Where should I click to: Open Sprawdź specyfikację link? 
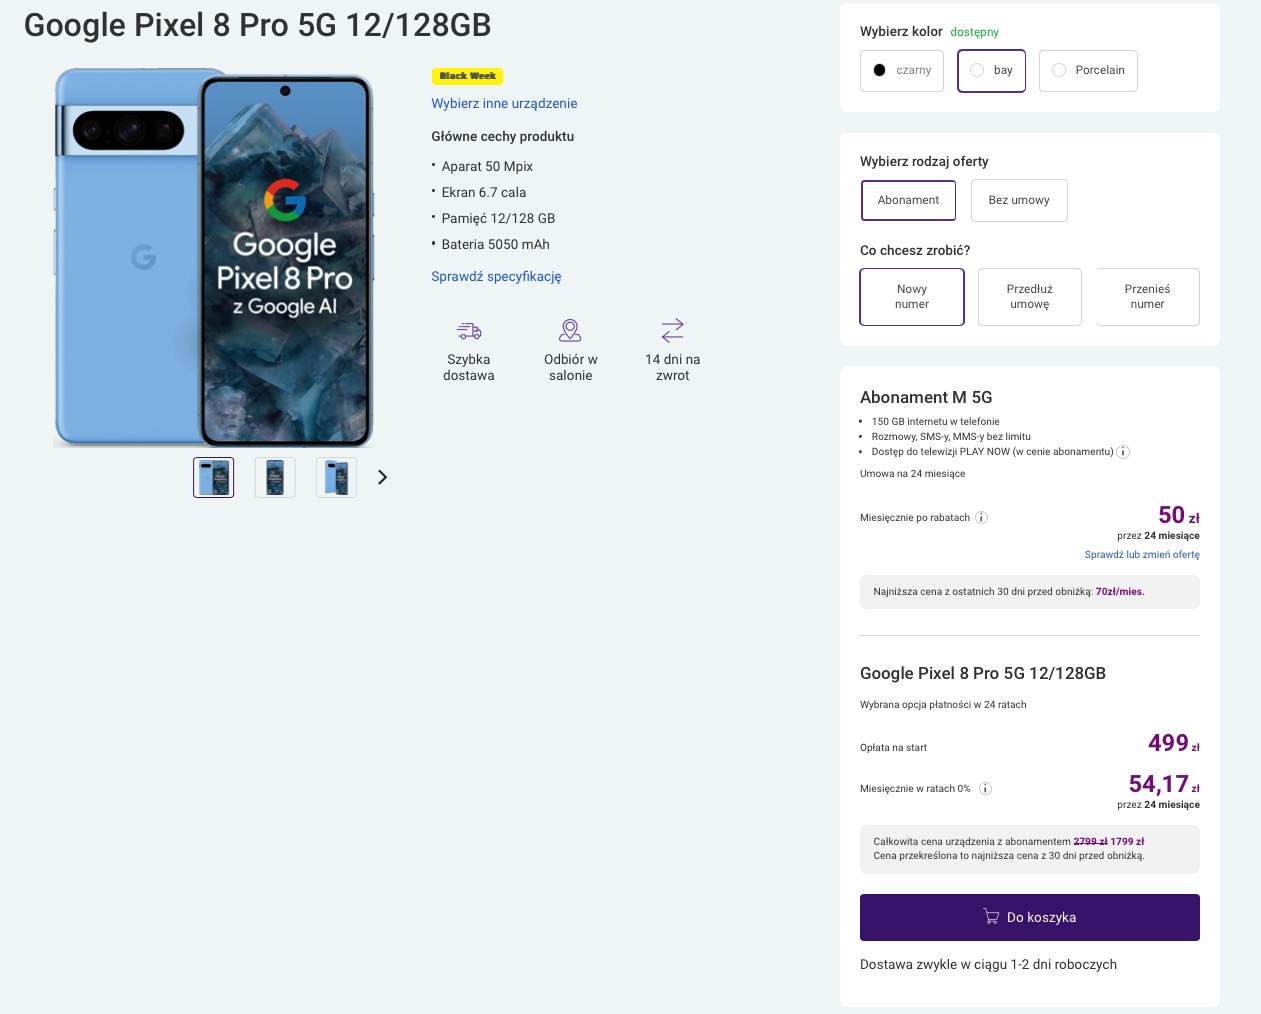click(x=496, y=277)
